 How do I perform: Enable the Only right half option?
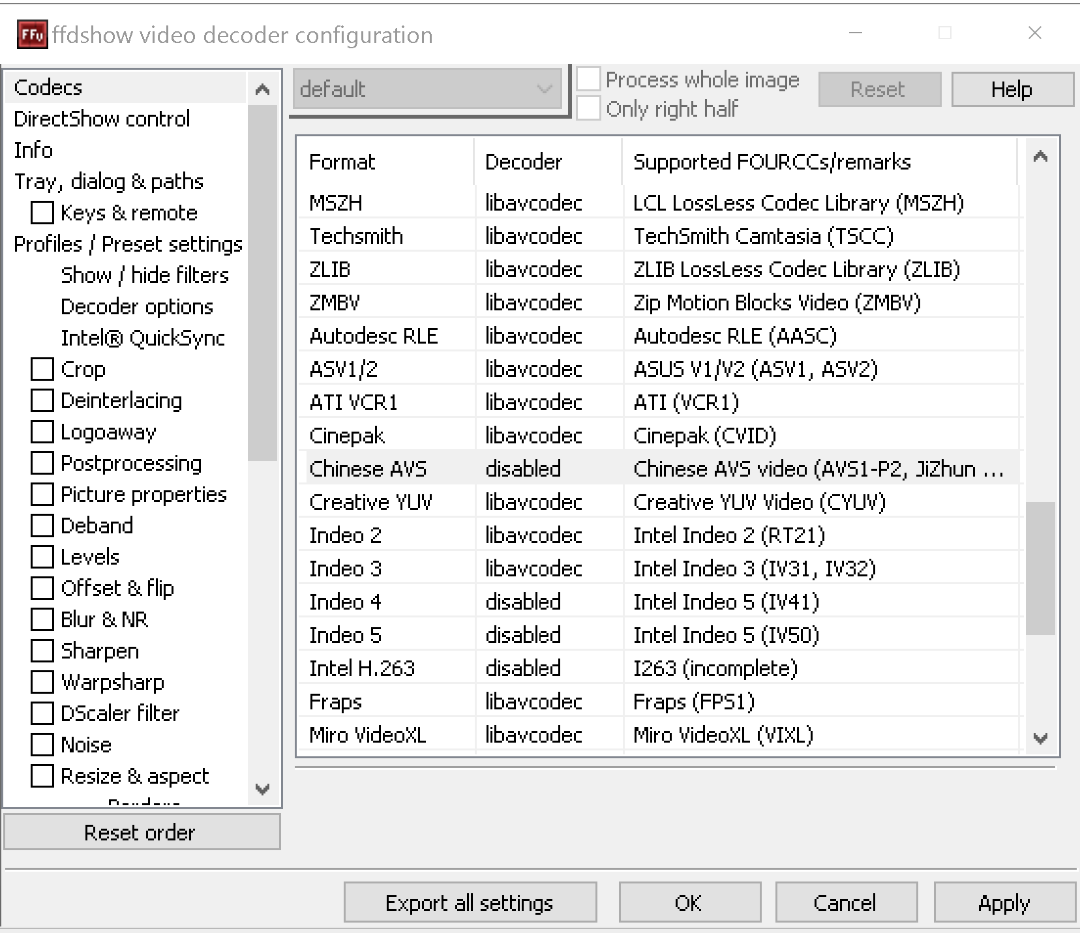click(x=589, y=108)
